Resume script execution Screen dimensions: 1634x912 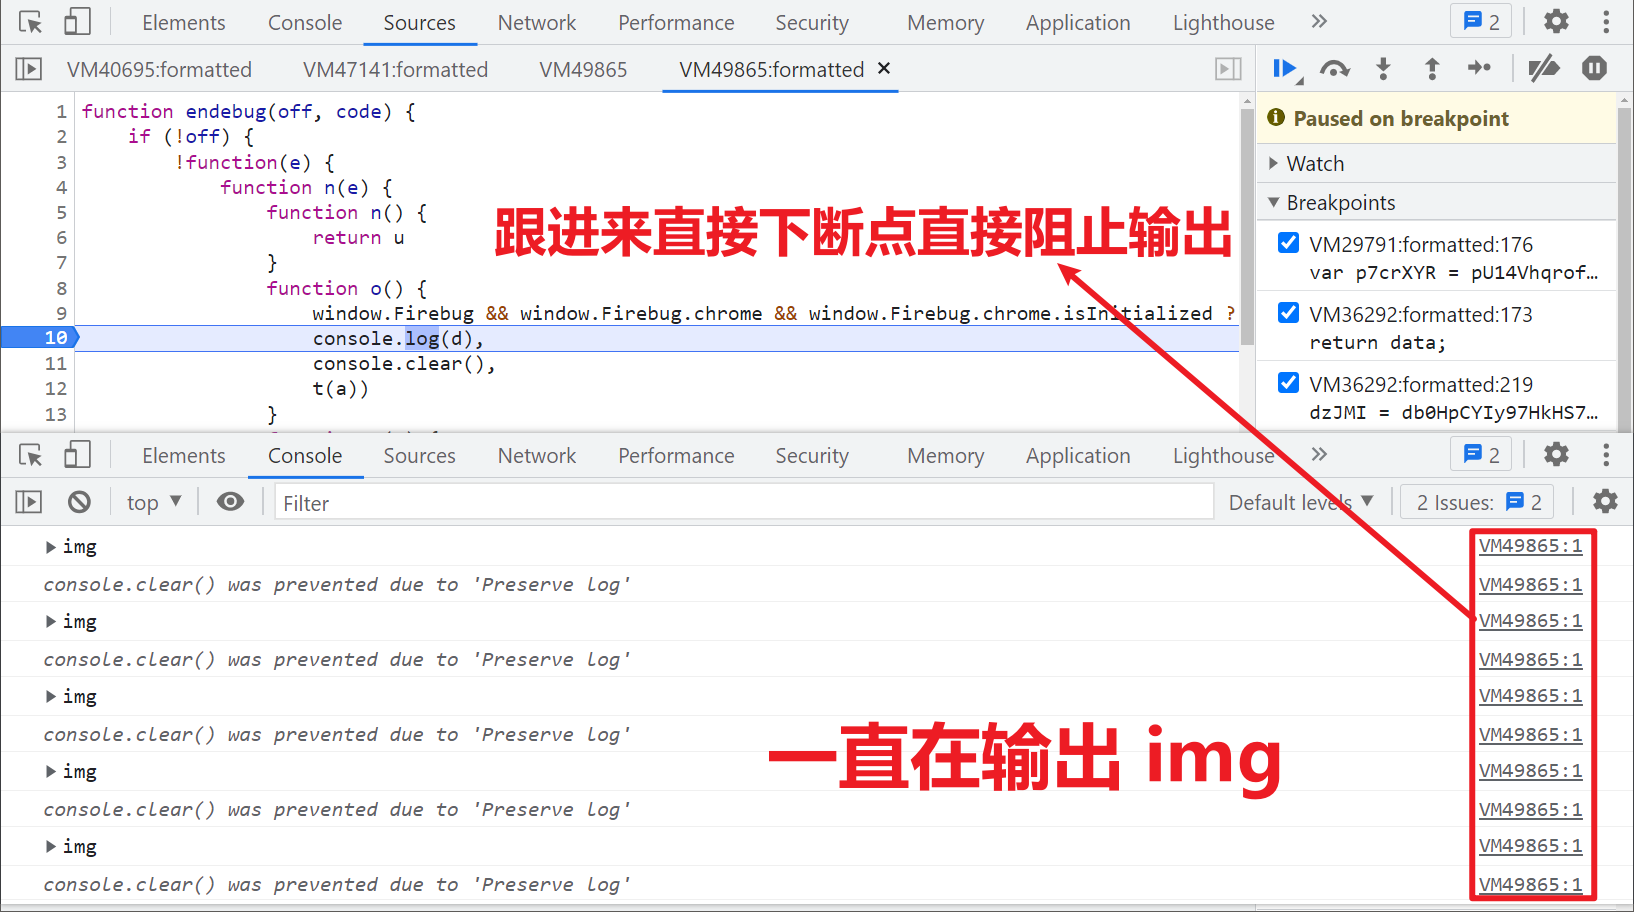pyautogui.click(x=1285, y=69)
